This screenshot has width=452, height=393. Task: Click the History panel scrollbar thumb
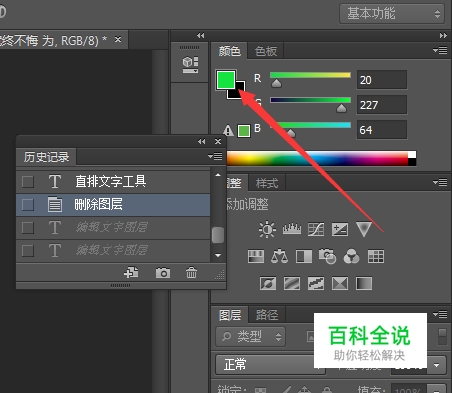coord(218,235)
